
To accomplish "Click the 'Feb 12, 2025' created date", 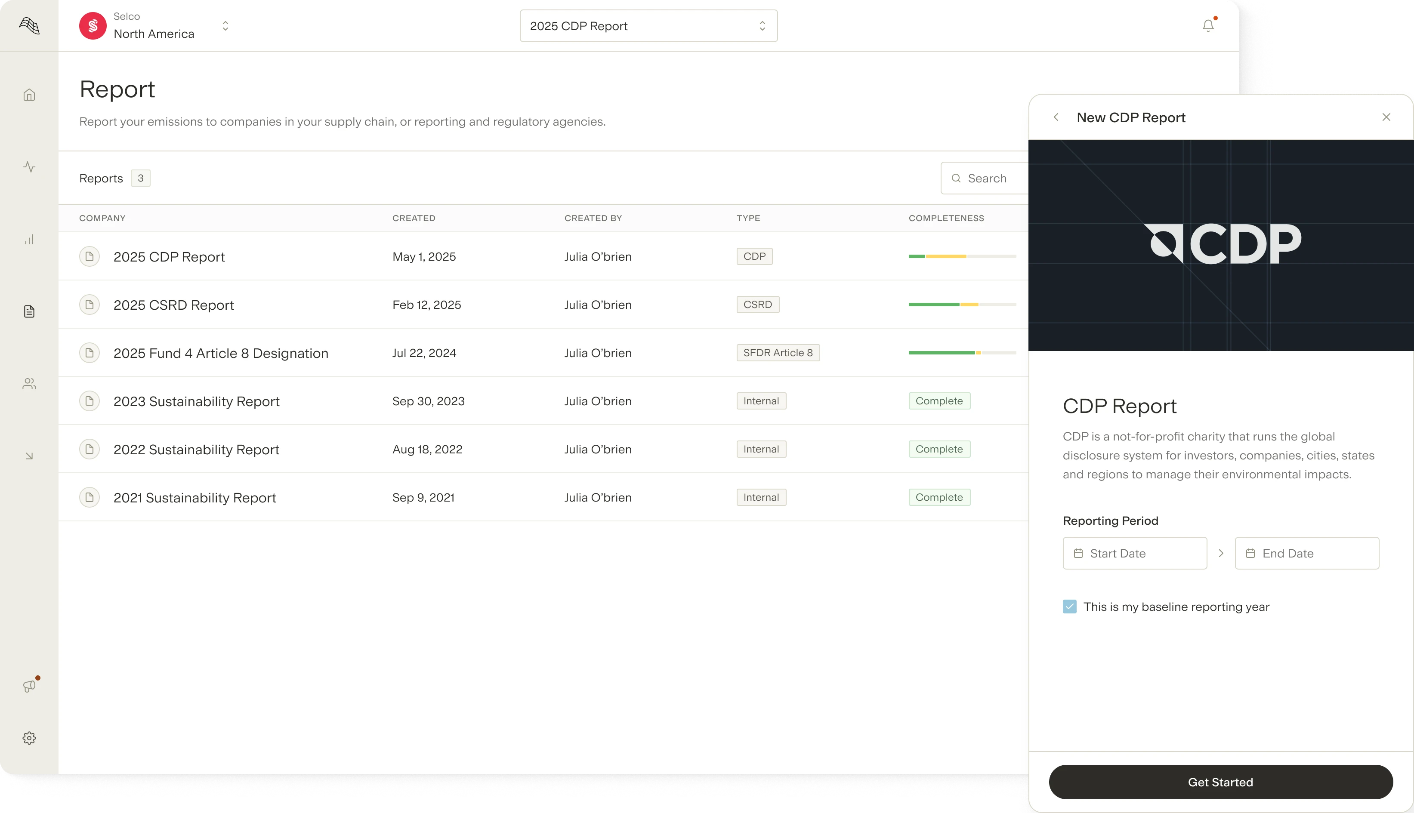I will [x=427, y=305].
